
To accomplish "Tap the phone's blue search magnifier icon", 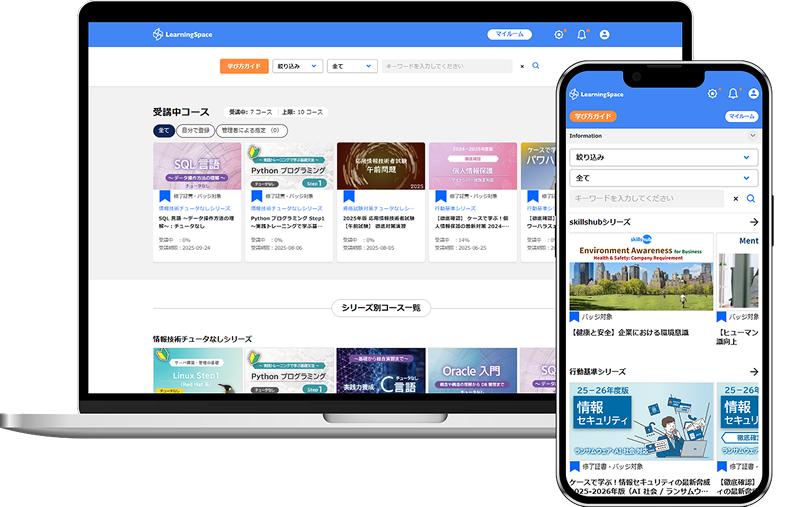I will click(751, 199).
